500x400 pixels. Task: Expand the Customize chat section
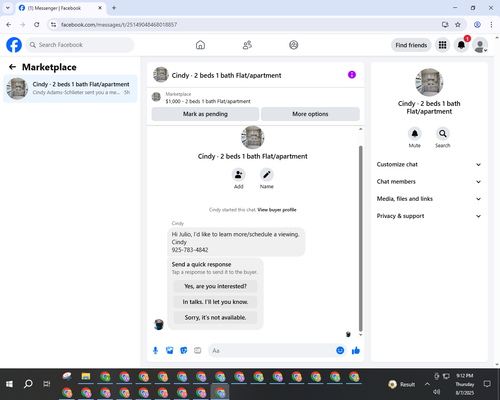pos(429,164)
